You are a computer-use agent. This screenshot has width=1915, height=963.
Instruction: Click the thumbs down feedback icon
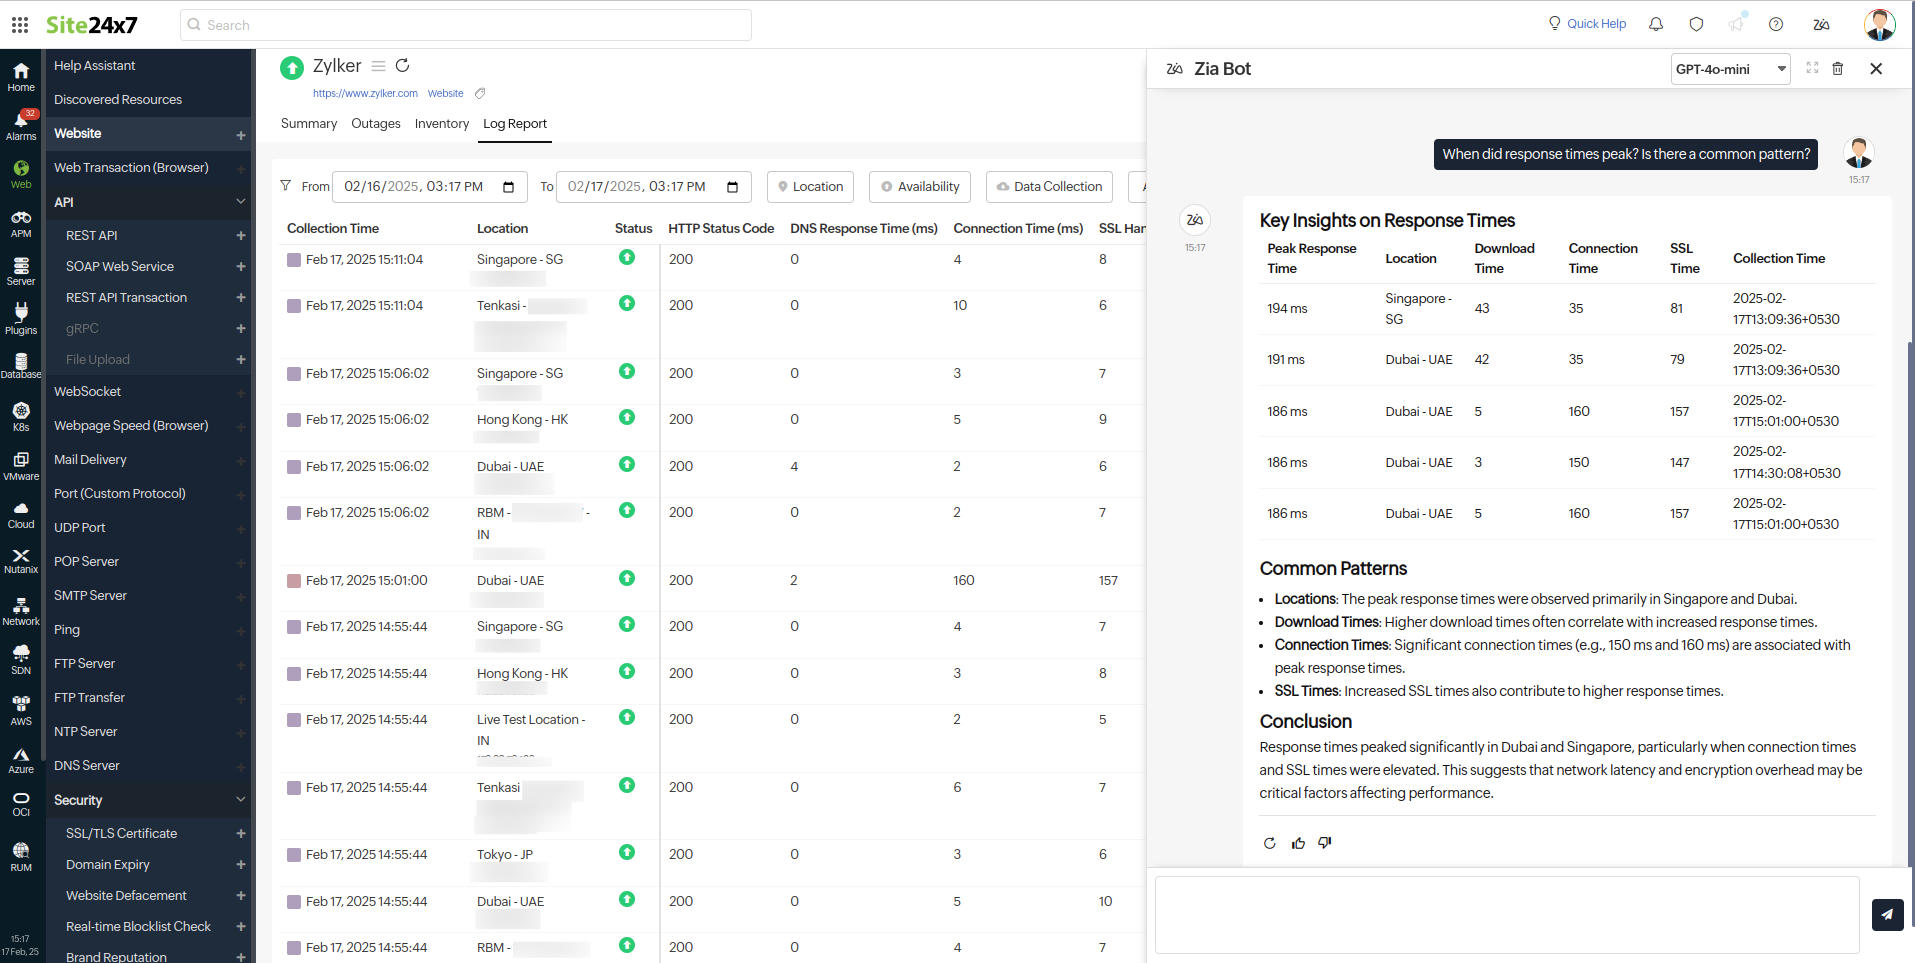(x=1325, y=843)
